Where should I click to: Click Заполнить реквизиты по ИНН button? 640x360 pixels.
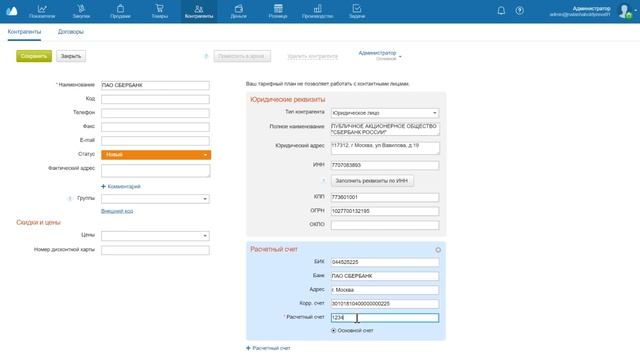[x=372, y=181]
